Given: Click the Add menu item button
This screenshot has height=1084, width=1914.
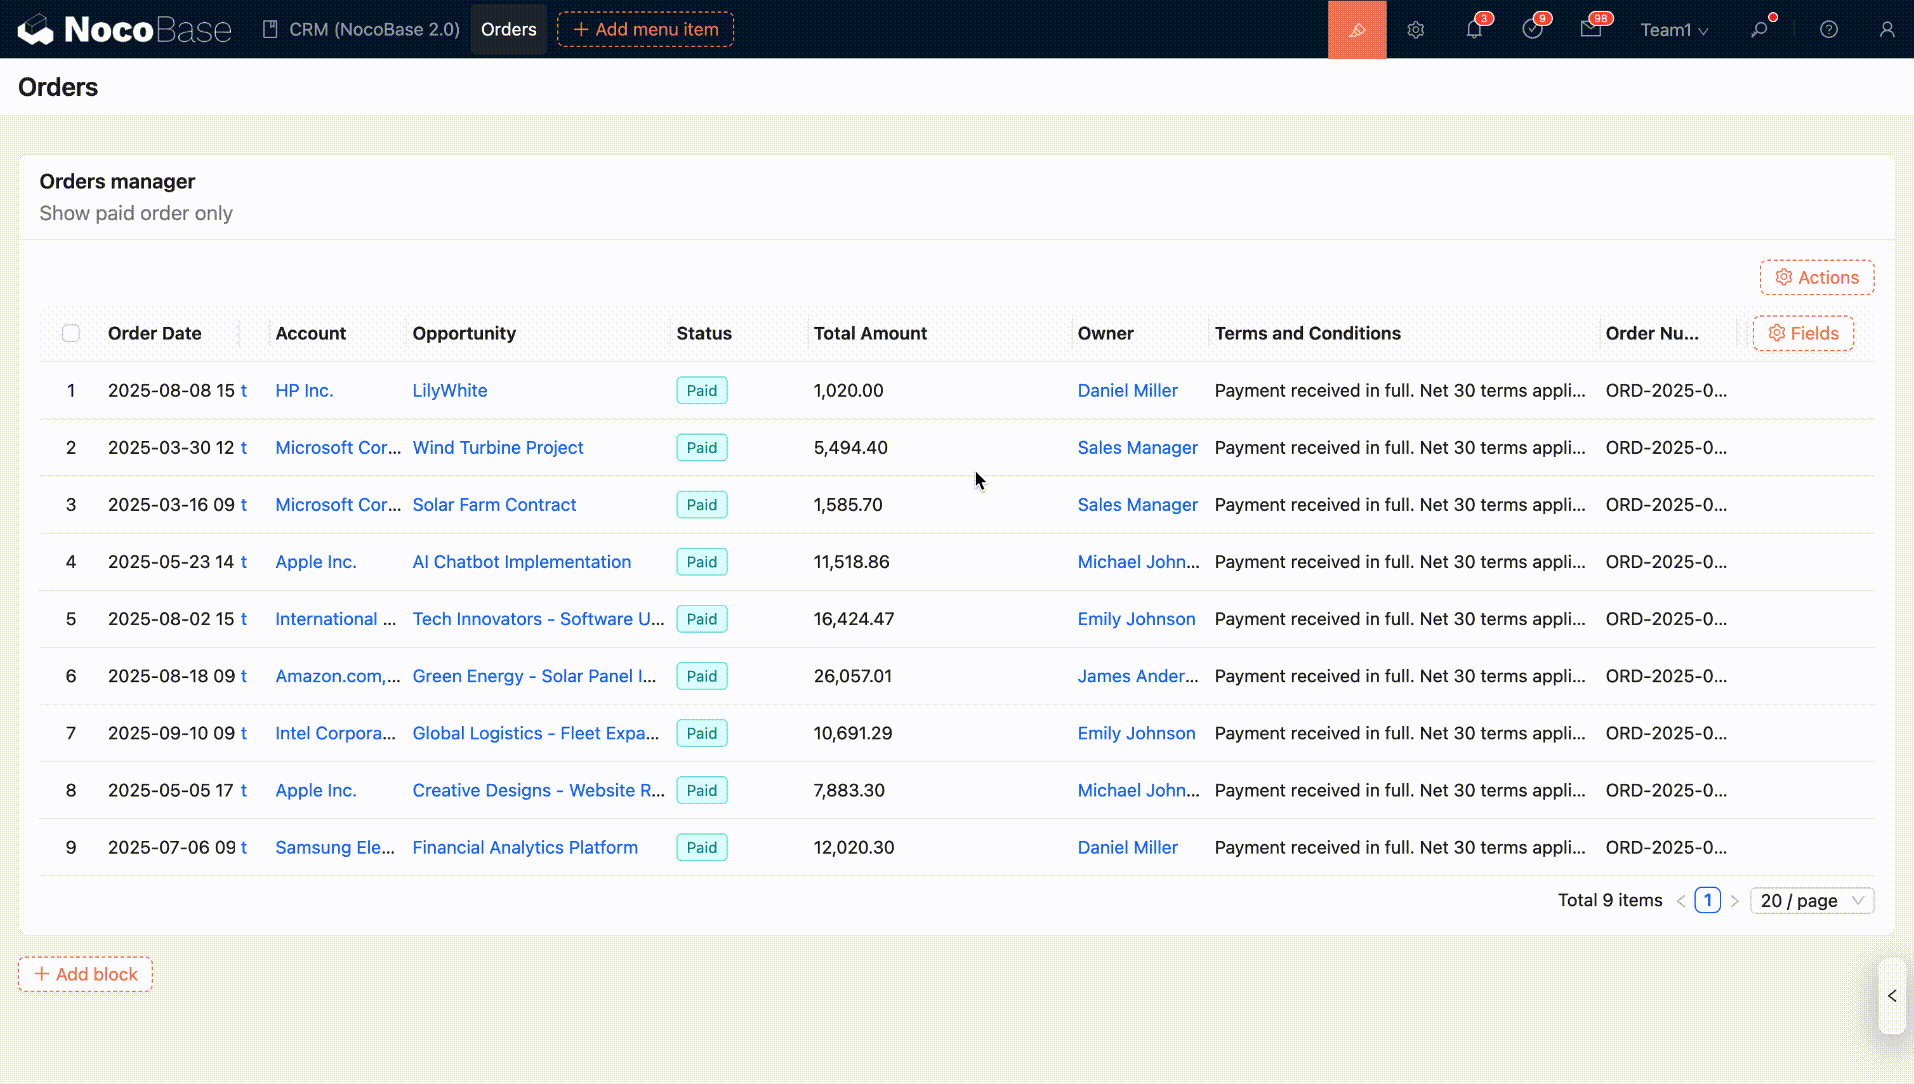Looking at the screenshot, I should tap(645, 30).
